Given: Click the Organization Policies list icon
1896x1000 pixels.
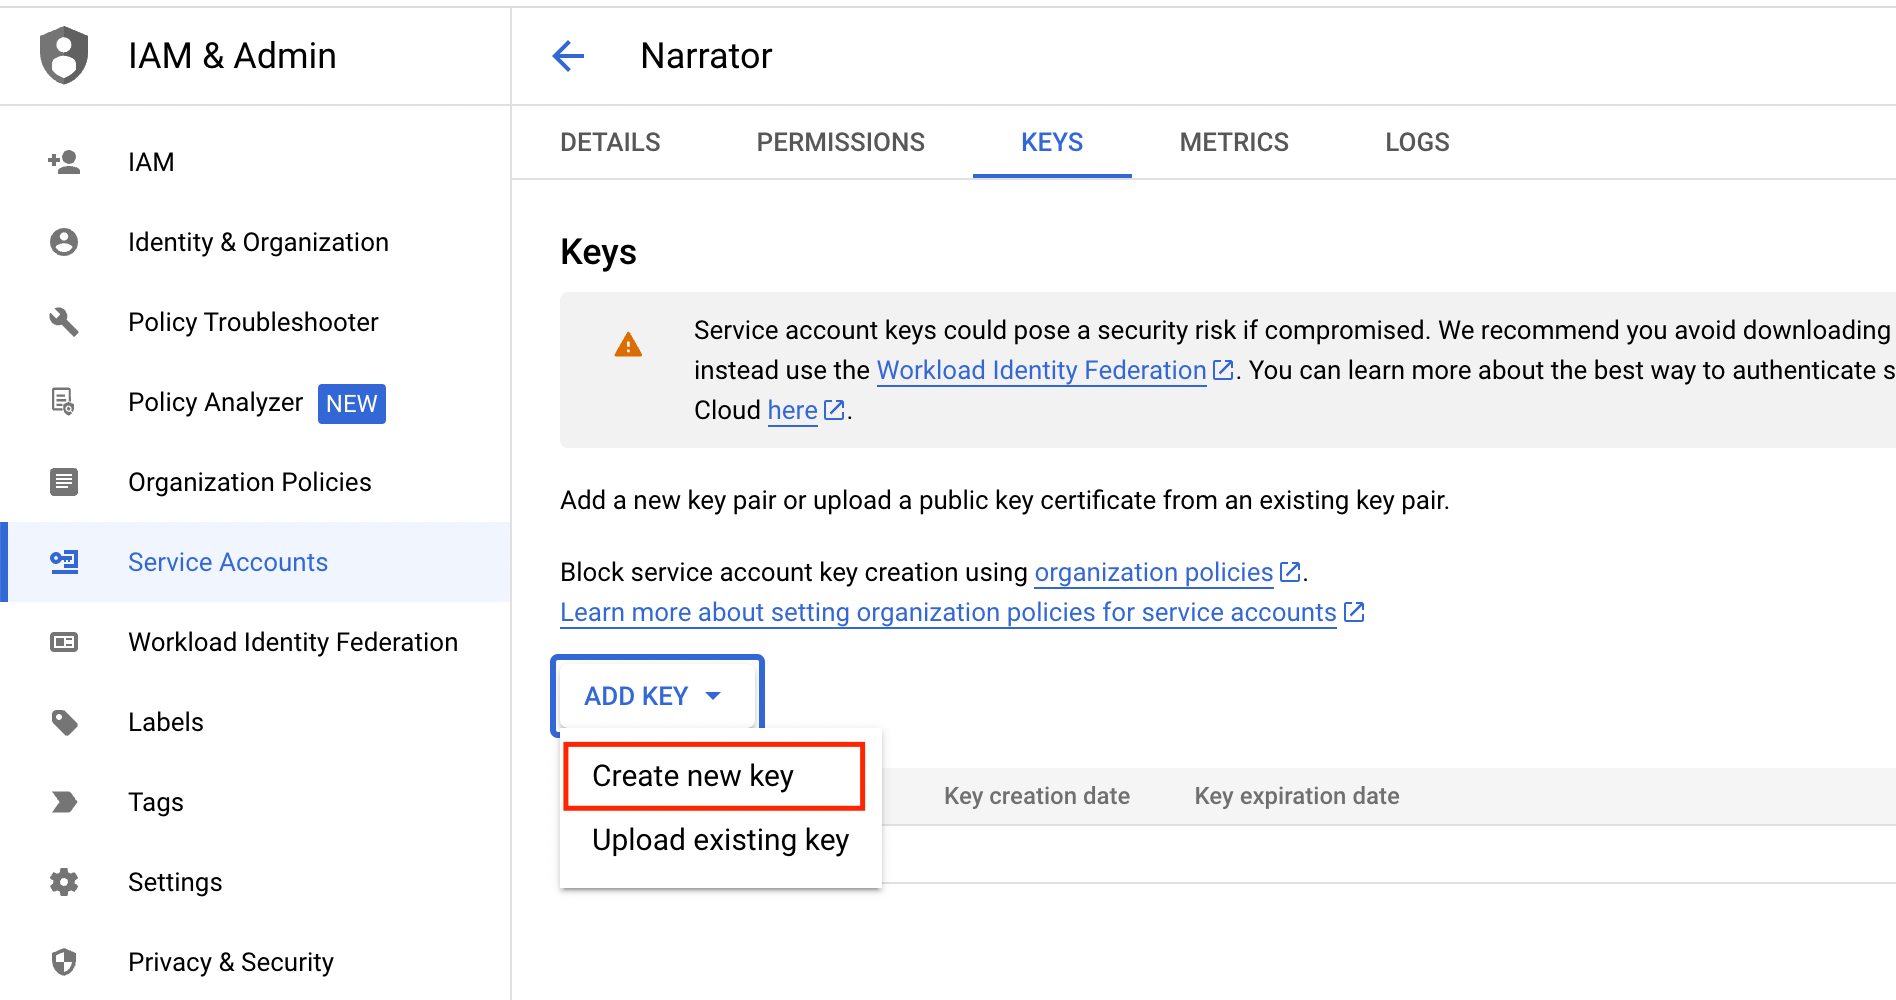Looking at the screenshot, I should (x=64, y=482).
